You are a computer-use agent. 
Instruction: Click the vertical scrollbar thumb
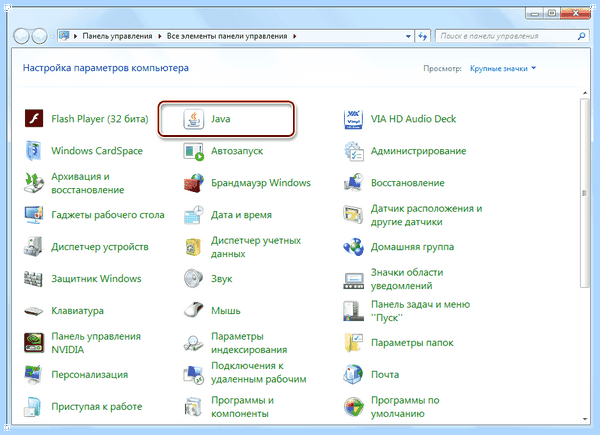pos(584,193)
